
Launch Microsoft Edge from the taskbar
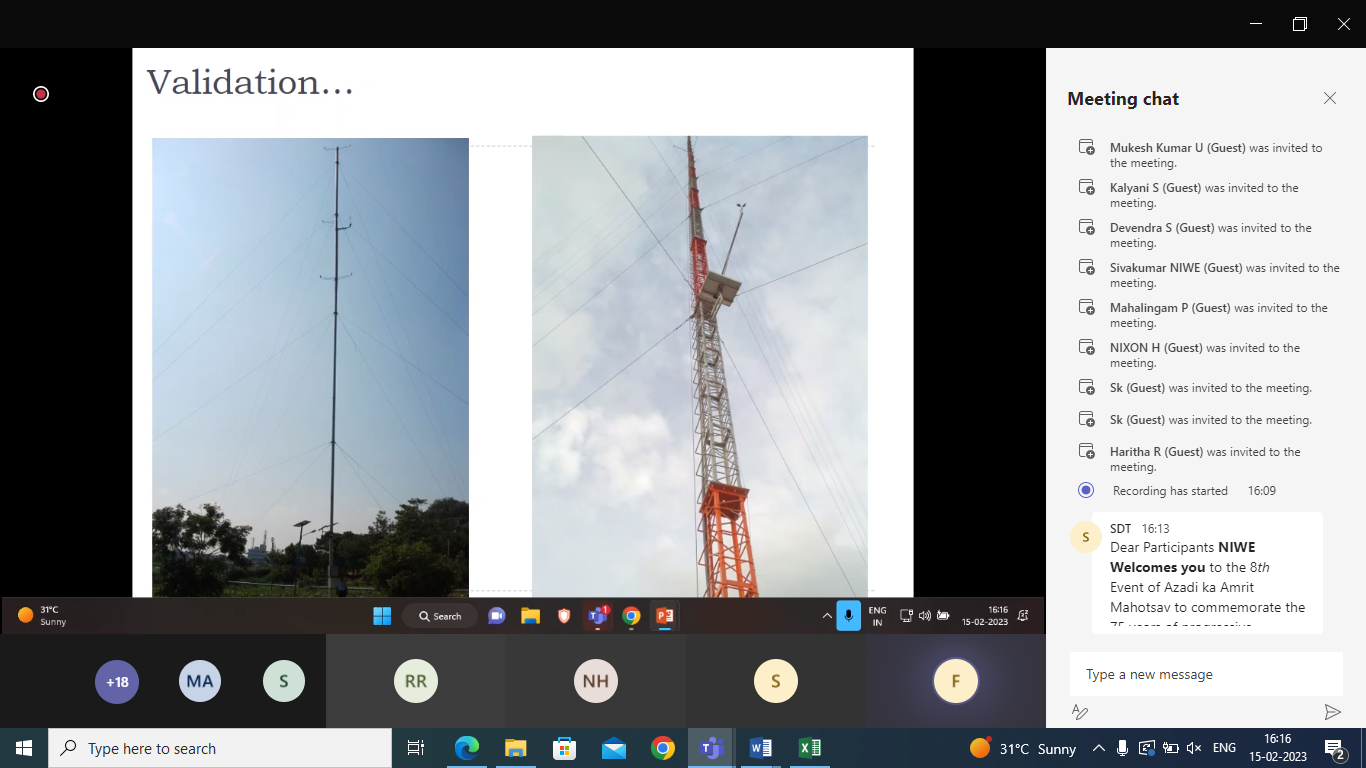[466, 748]
